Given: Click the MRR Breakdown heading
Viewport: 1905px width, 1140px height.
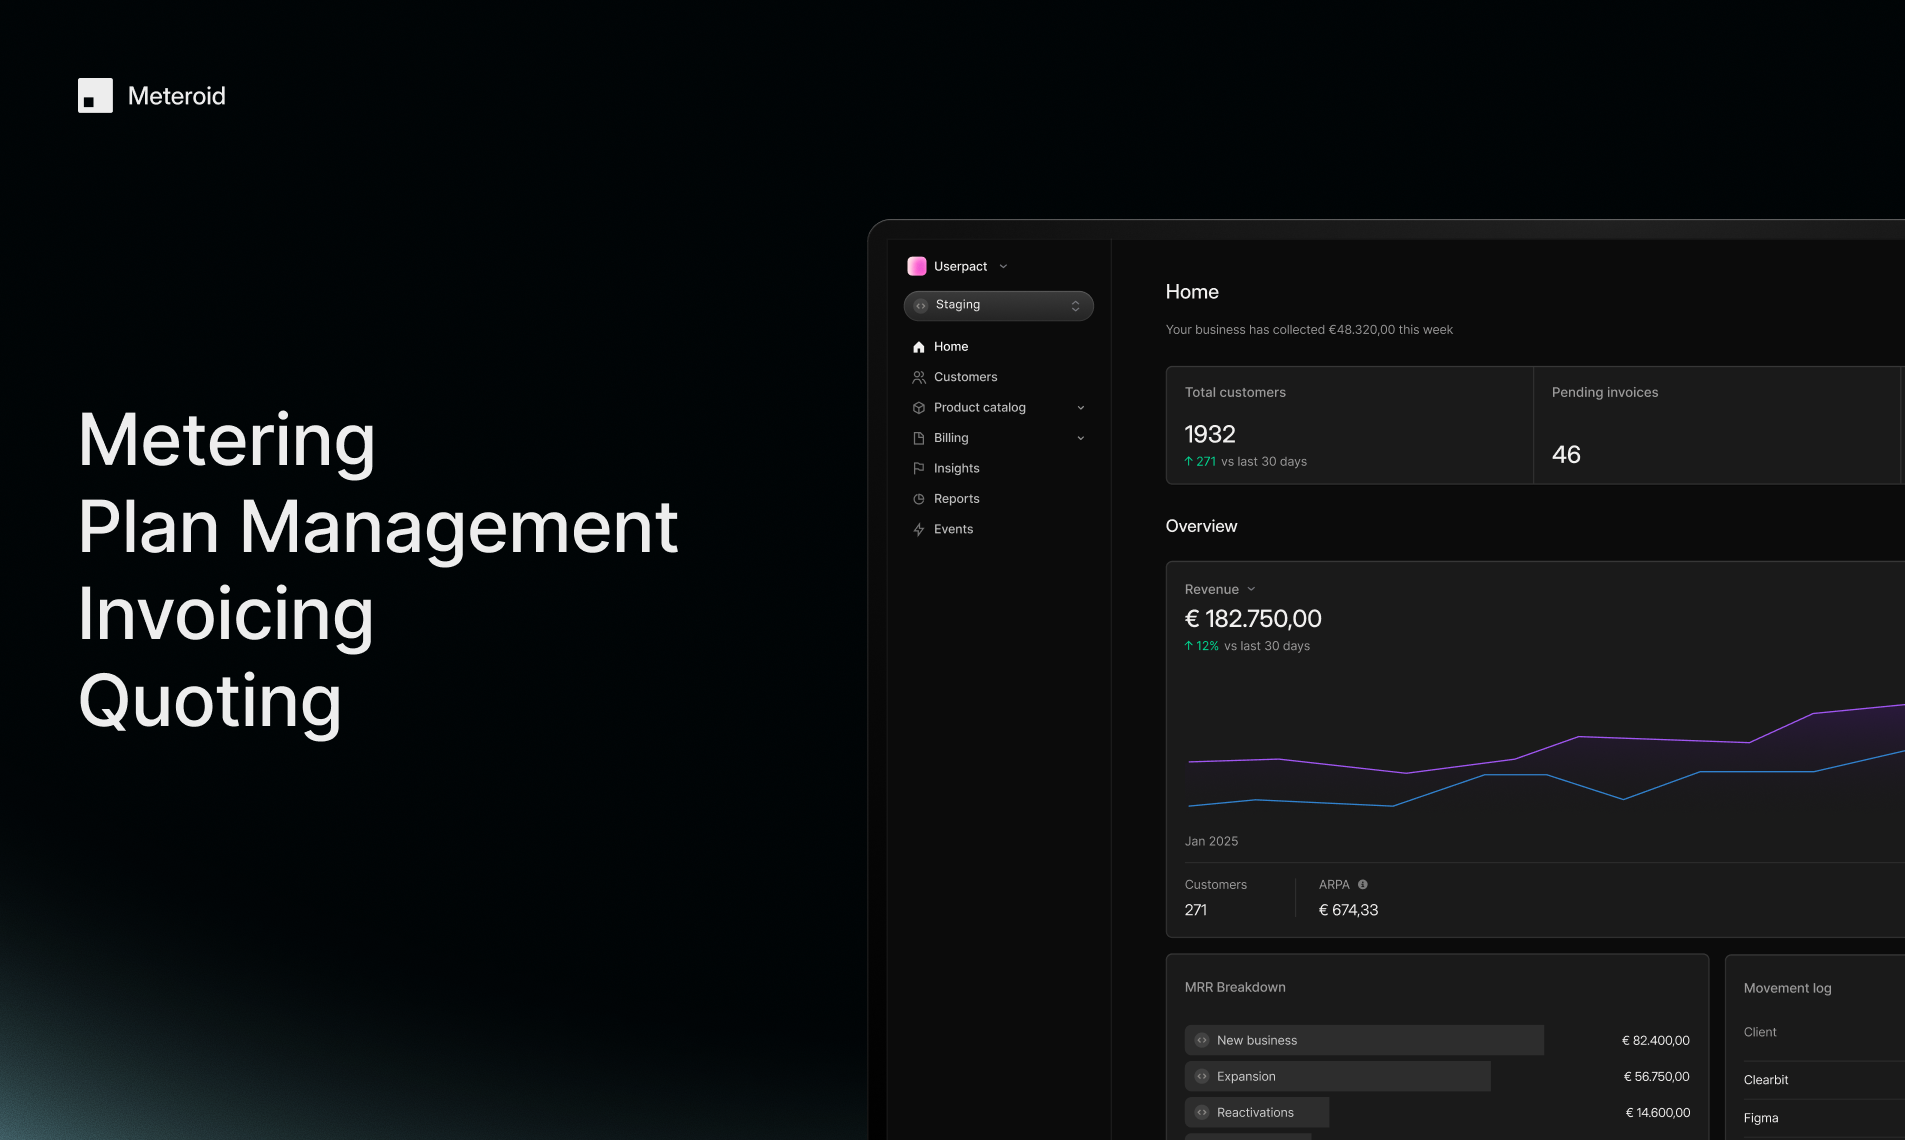Looking at the screenshot, I should coord(1235,987).
